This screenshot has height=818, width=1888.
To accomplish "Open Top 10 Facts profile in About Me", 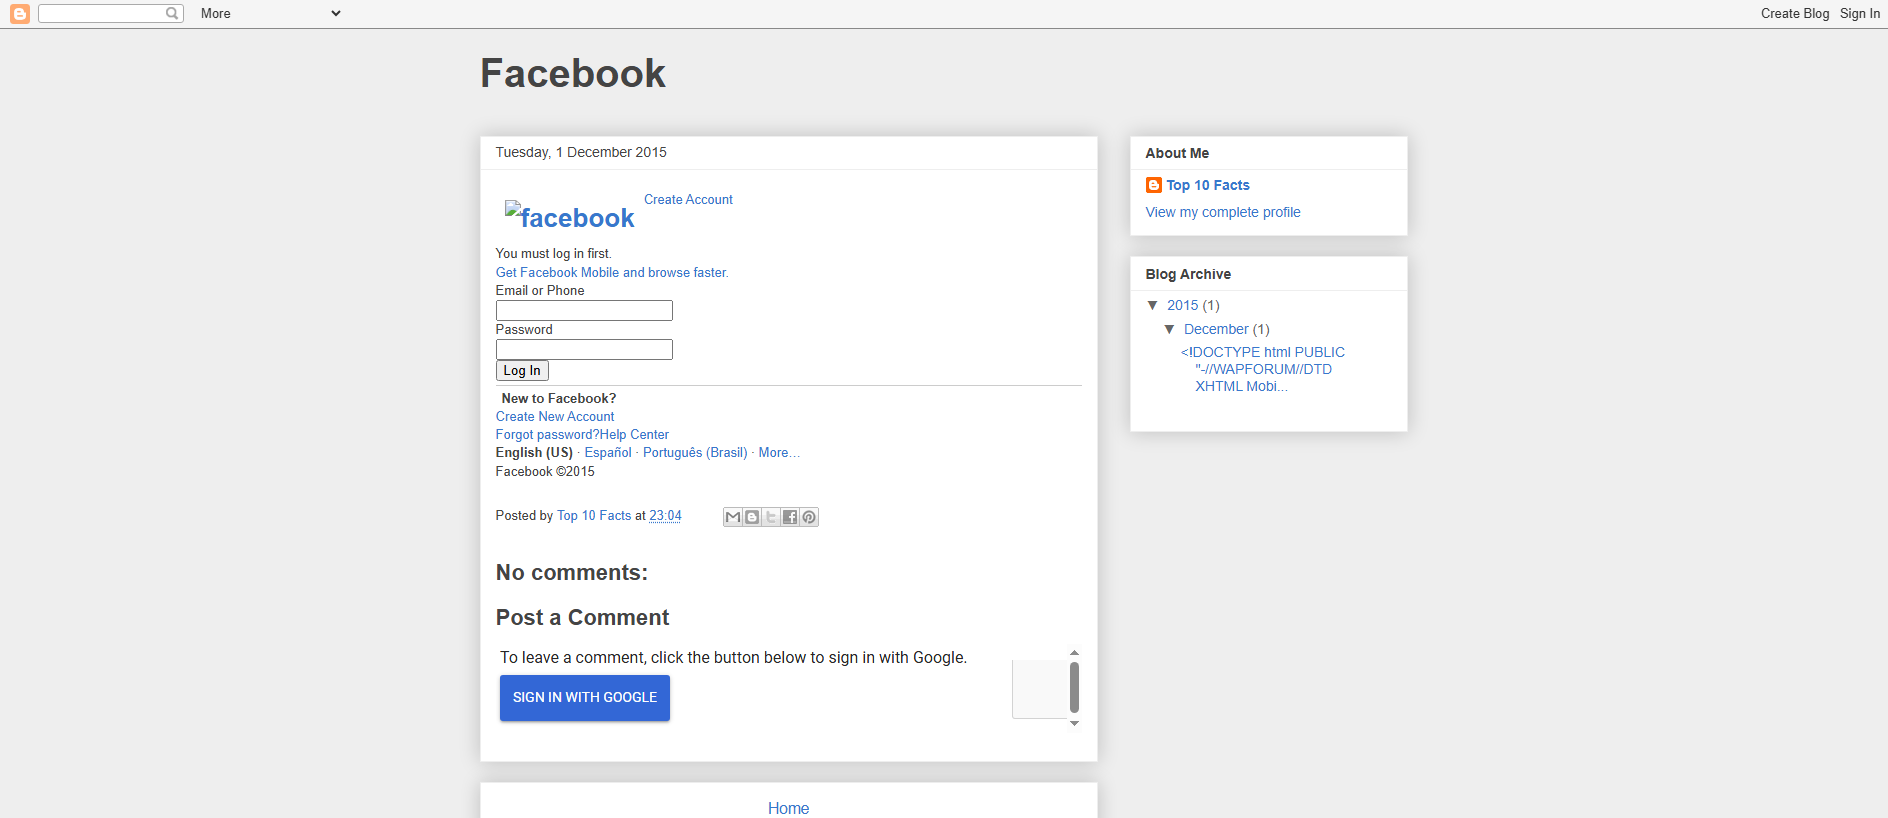I will click(1208, 185).
